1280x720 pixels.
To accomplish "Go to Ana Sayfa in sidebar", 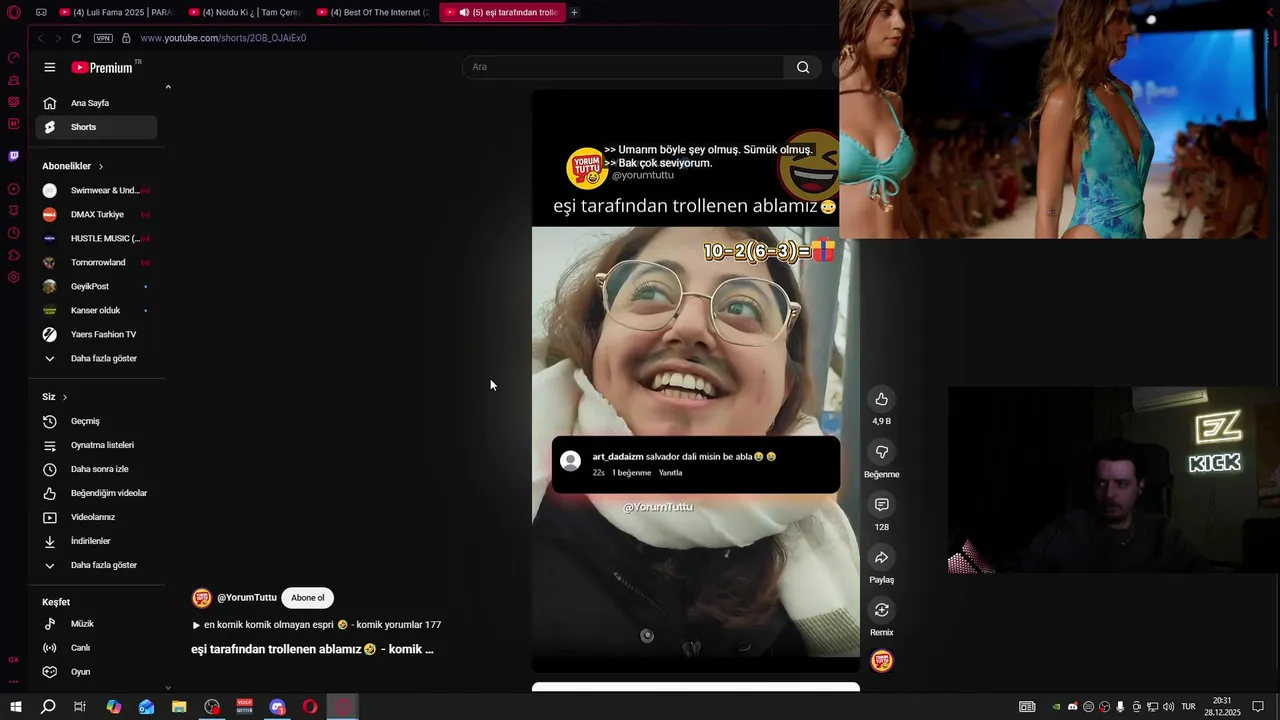I will click(x=96, y=103).
